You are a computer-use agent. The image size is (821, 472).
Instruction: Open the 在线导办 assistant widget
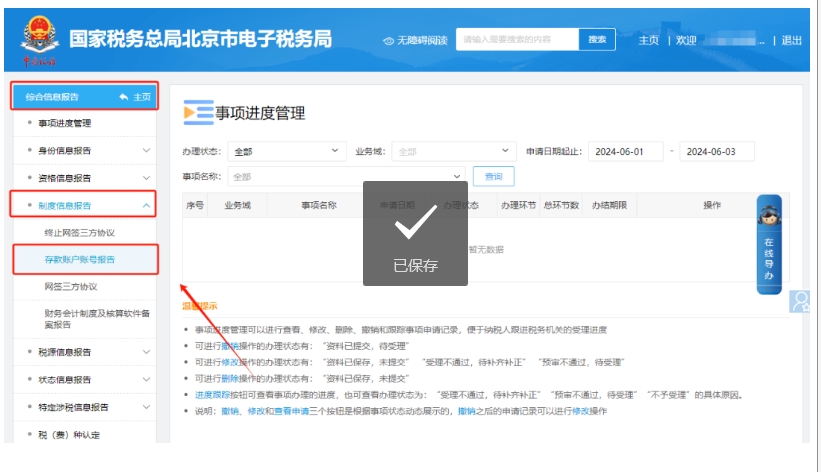click(768, 238)
